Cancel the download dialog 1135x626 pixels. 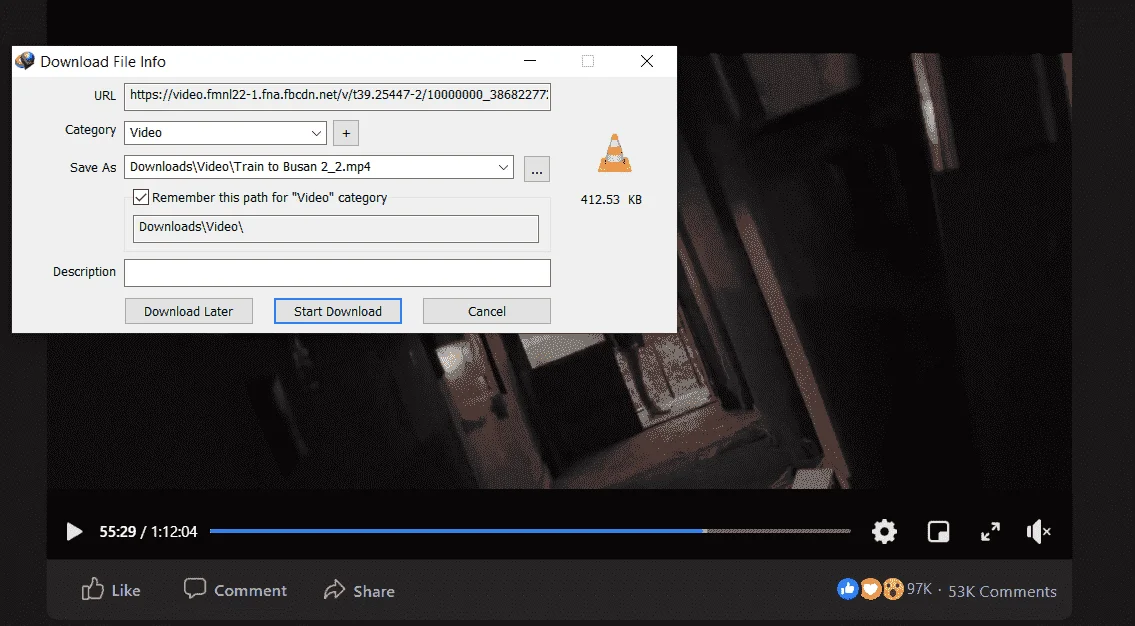click(x=486, y=311)
